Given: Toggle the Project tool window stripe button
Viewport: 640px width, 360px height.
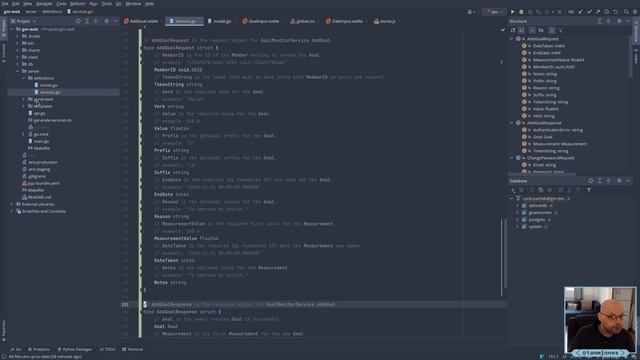Looking at the screenshot, I should pos(4,28).
